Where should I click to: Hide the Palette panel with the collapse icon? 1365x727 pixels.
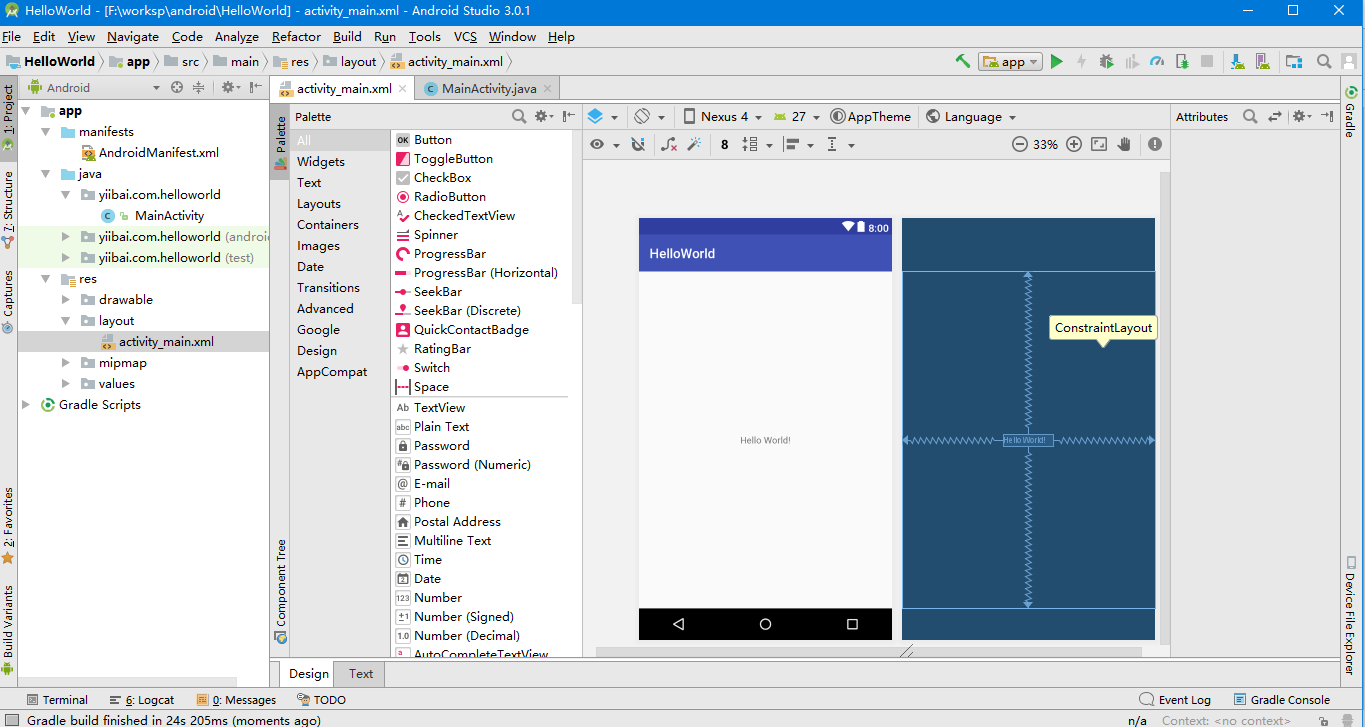tap(569, 116)
